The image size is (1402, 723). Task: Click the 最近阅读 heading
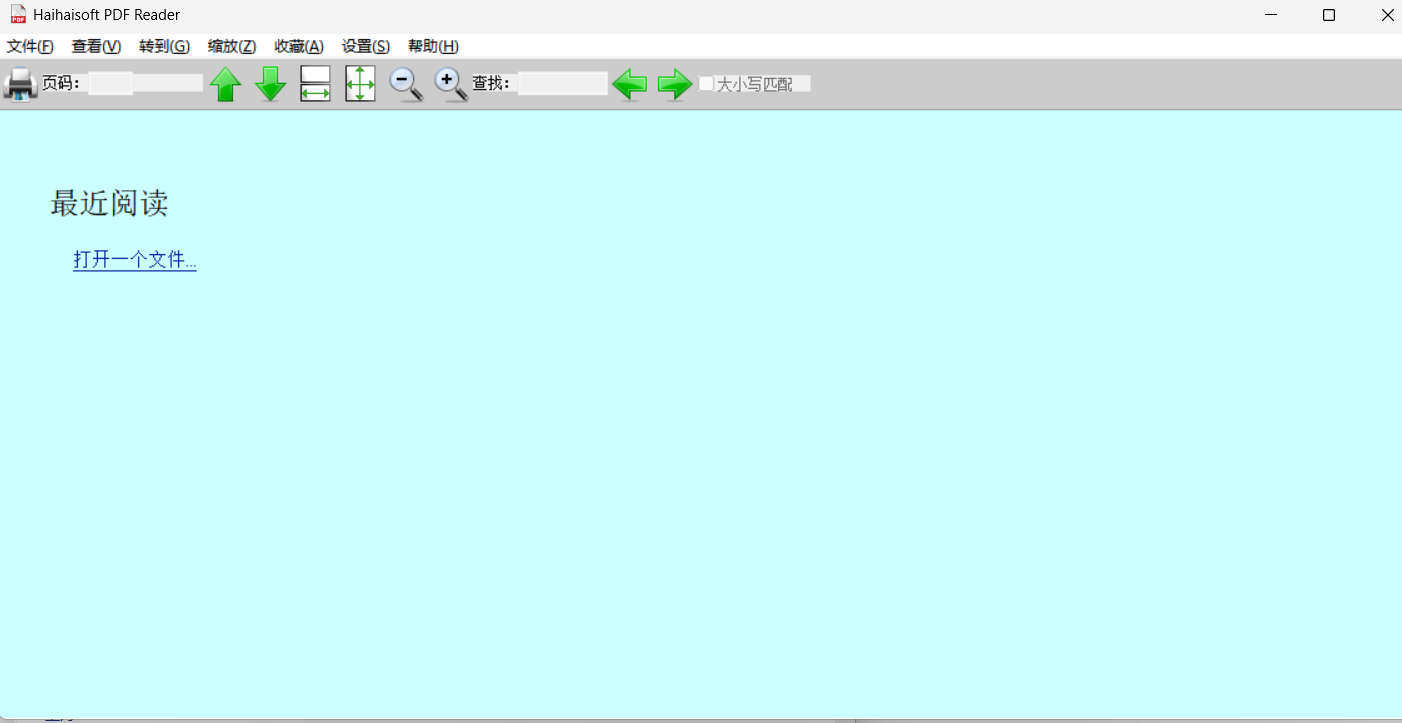[x=109, y=203]
